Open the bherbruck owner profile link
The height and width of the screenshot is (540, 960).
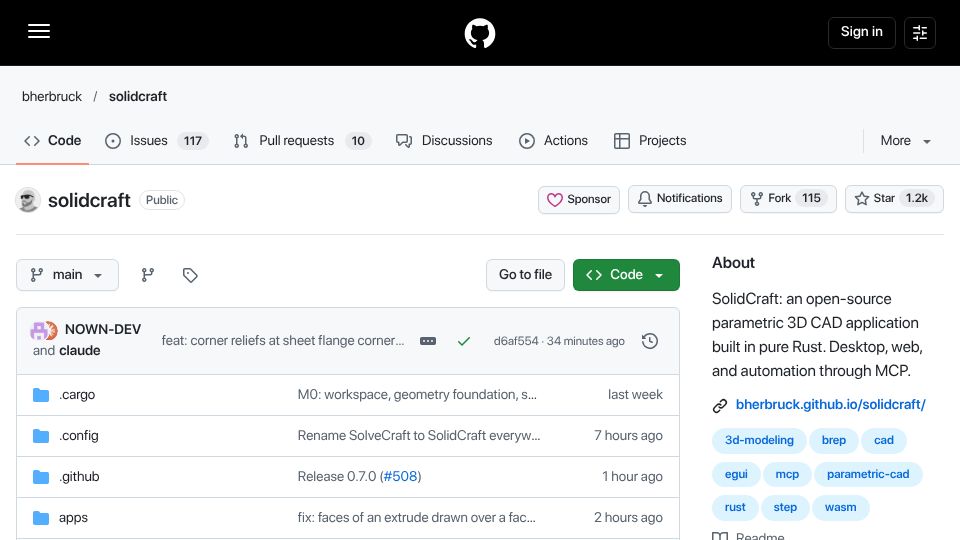[52, 96]
